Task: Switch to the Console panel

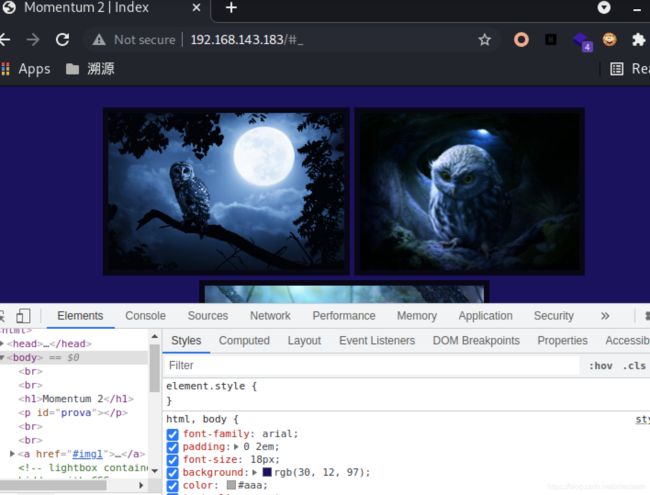Action: (x=145, y=316)
